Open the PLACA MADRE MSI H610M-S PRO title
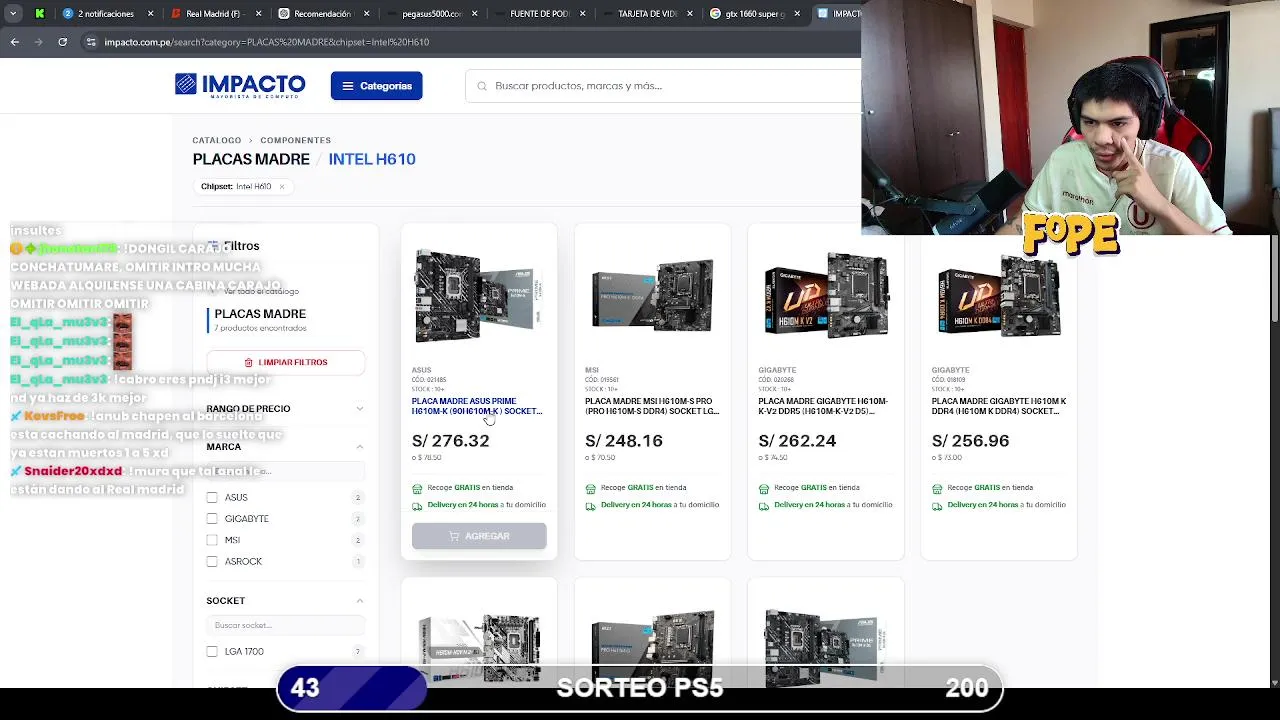 pyautogui.click(x=652, y=406)
